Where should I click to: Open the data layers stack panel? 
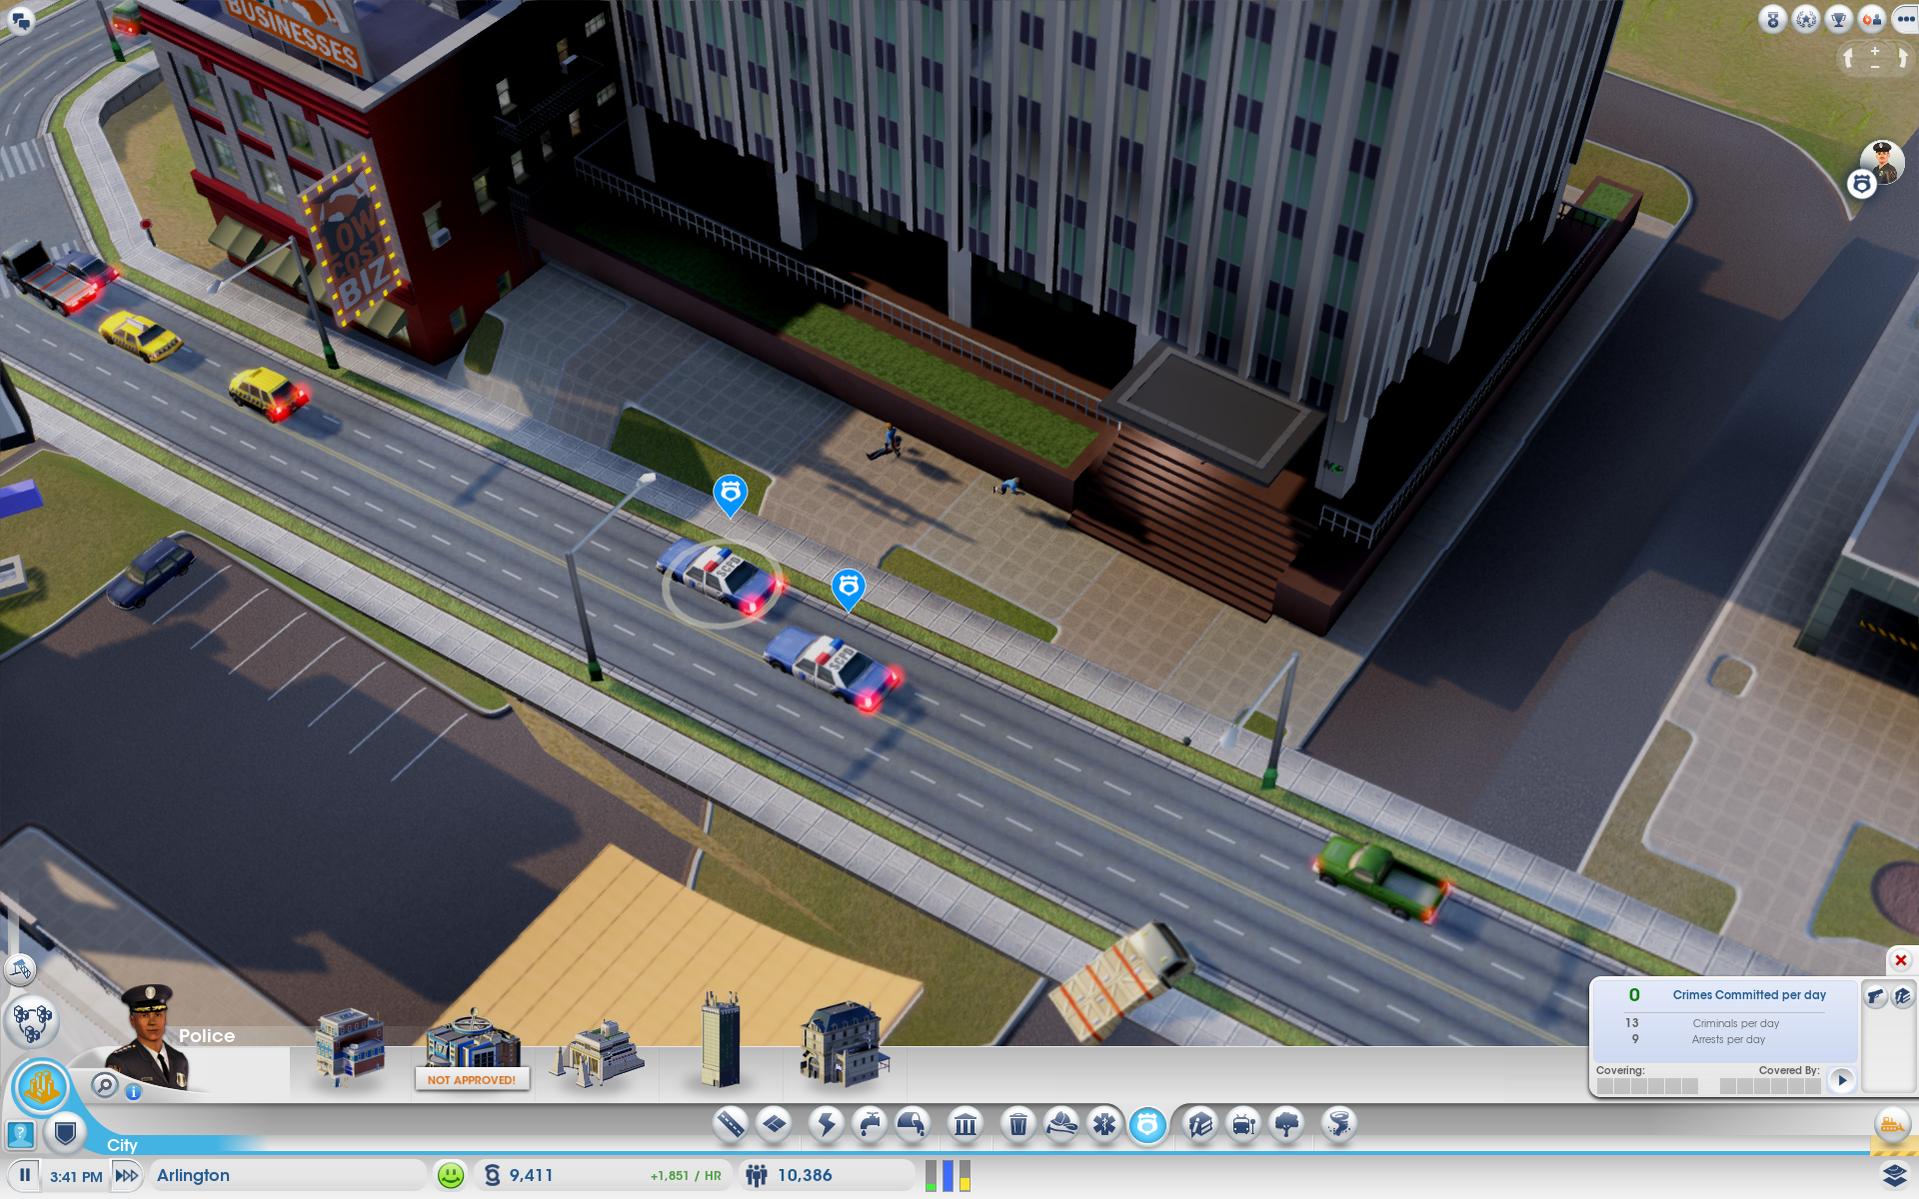(x=1894, y=1175)
